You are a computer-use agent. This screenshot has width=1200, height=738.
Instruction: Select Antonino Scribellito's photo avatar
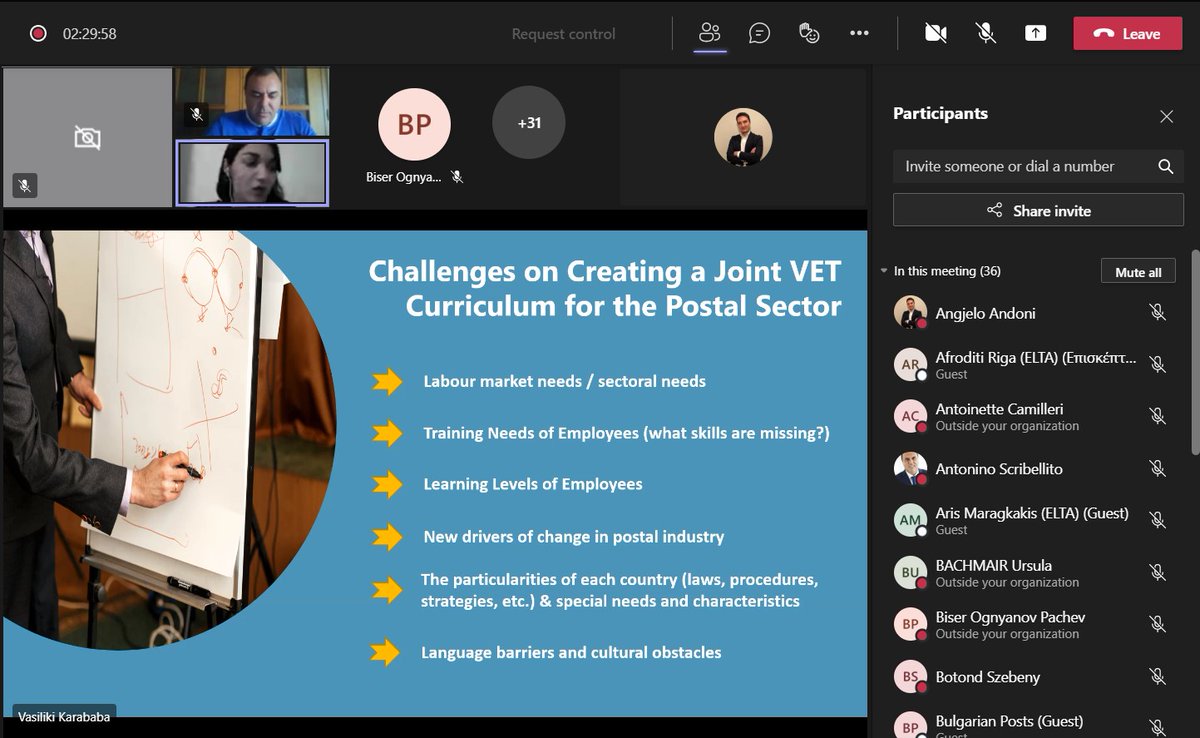click(910, 469)
